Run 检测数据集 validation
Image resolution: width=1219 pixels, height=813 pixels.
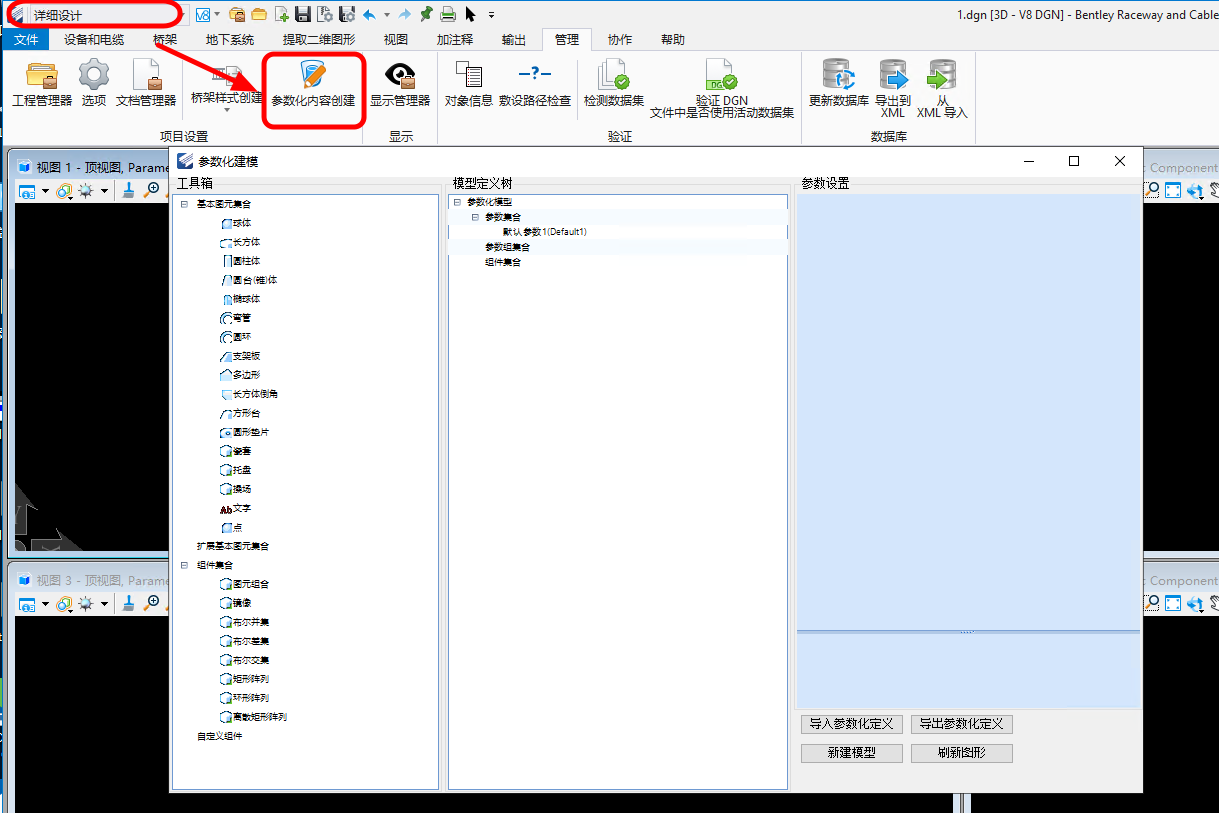[x=614, y=84]
